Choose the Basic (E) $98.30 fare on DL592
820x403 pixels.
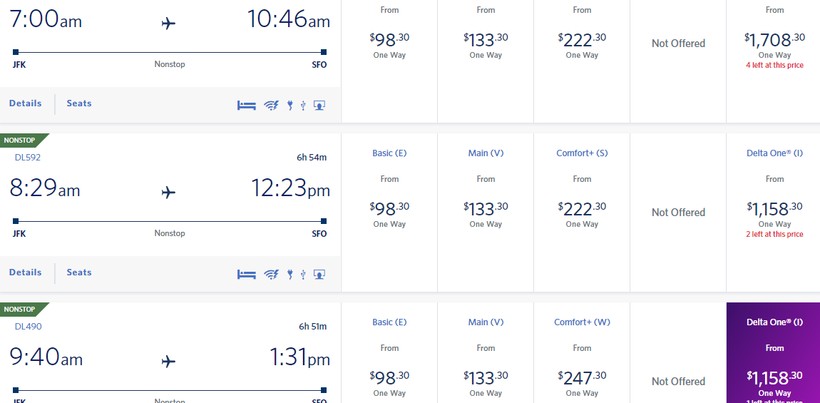click(x=389, y=212)
